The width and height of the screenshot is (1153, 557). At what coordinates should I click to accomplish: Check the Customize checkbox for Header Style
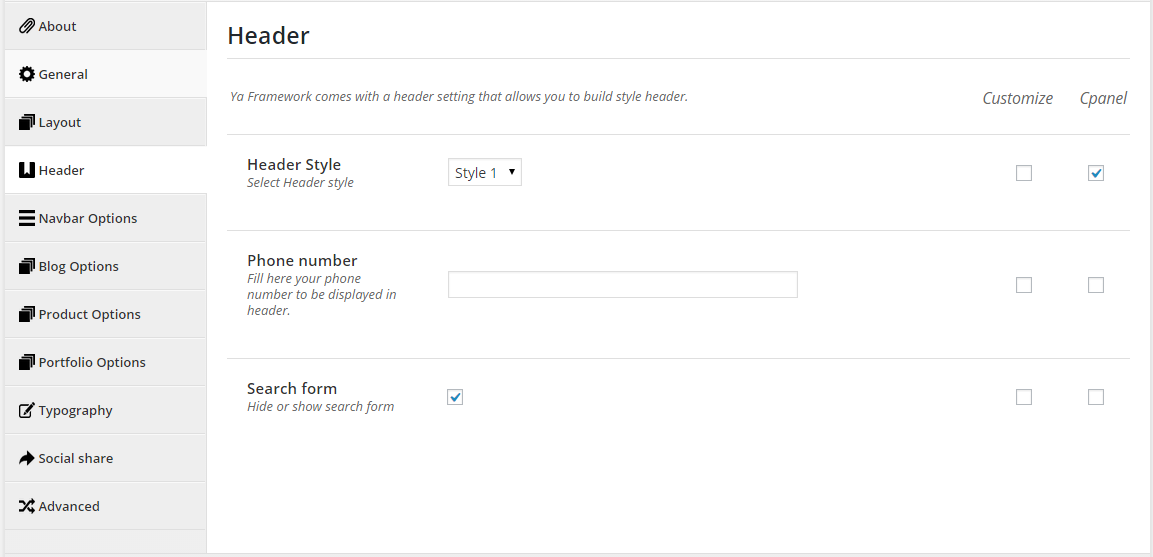pyautogui.click(x=1024, y=173)
